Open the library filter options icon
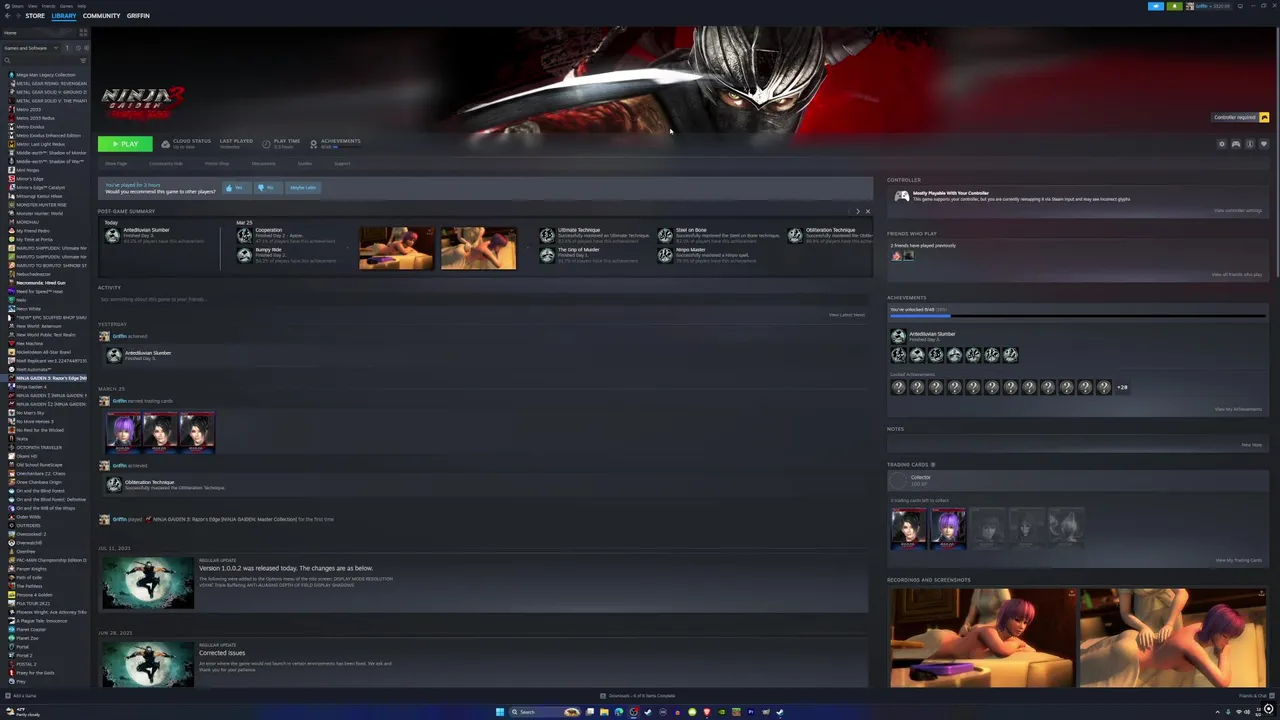Viewport: 1280px width, 720px height. [83, 60]
